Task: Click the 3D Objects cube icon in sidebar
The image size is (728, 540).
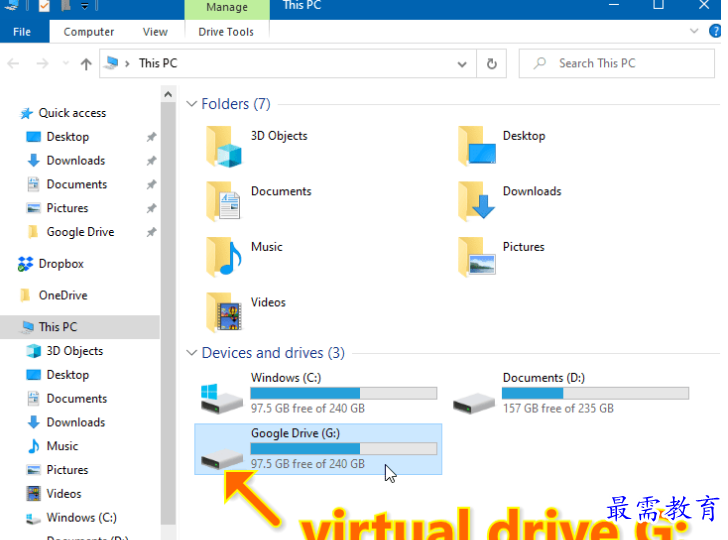Action: 33,351
